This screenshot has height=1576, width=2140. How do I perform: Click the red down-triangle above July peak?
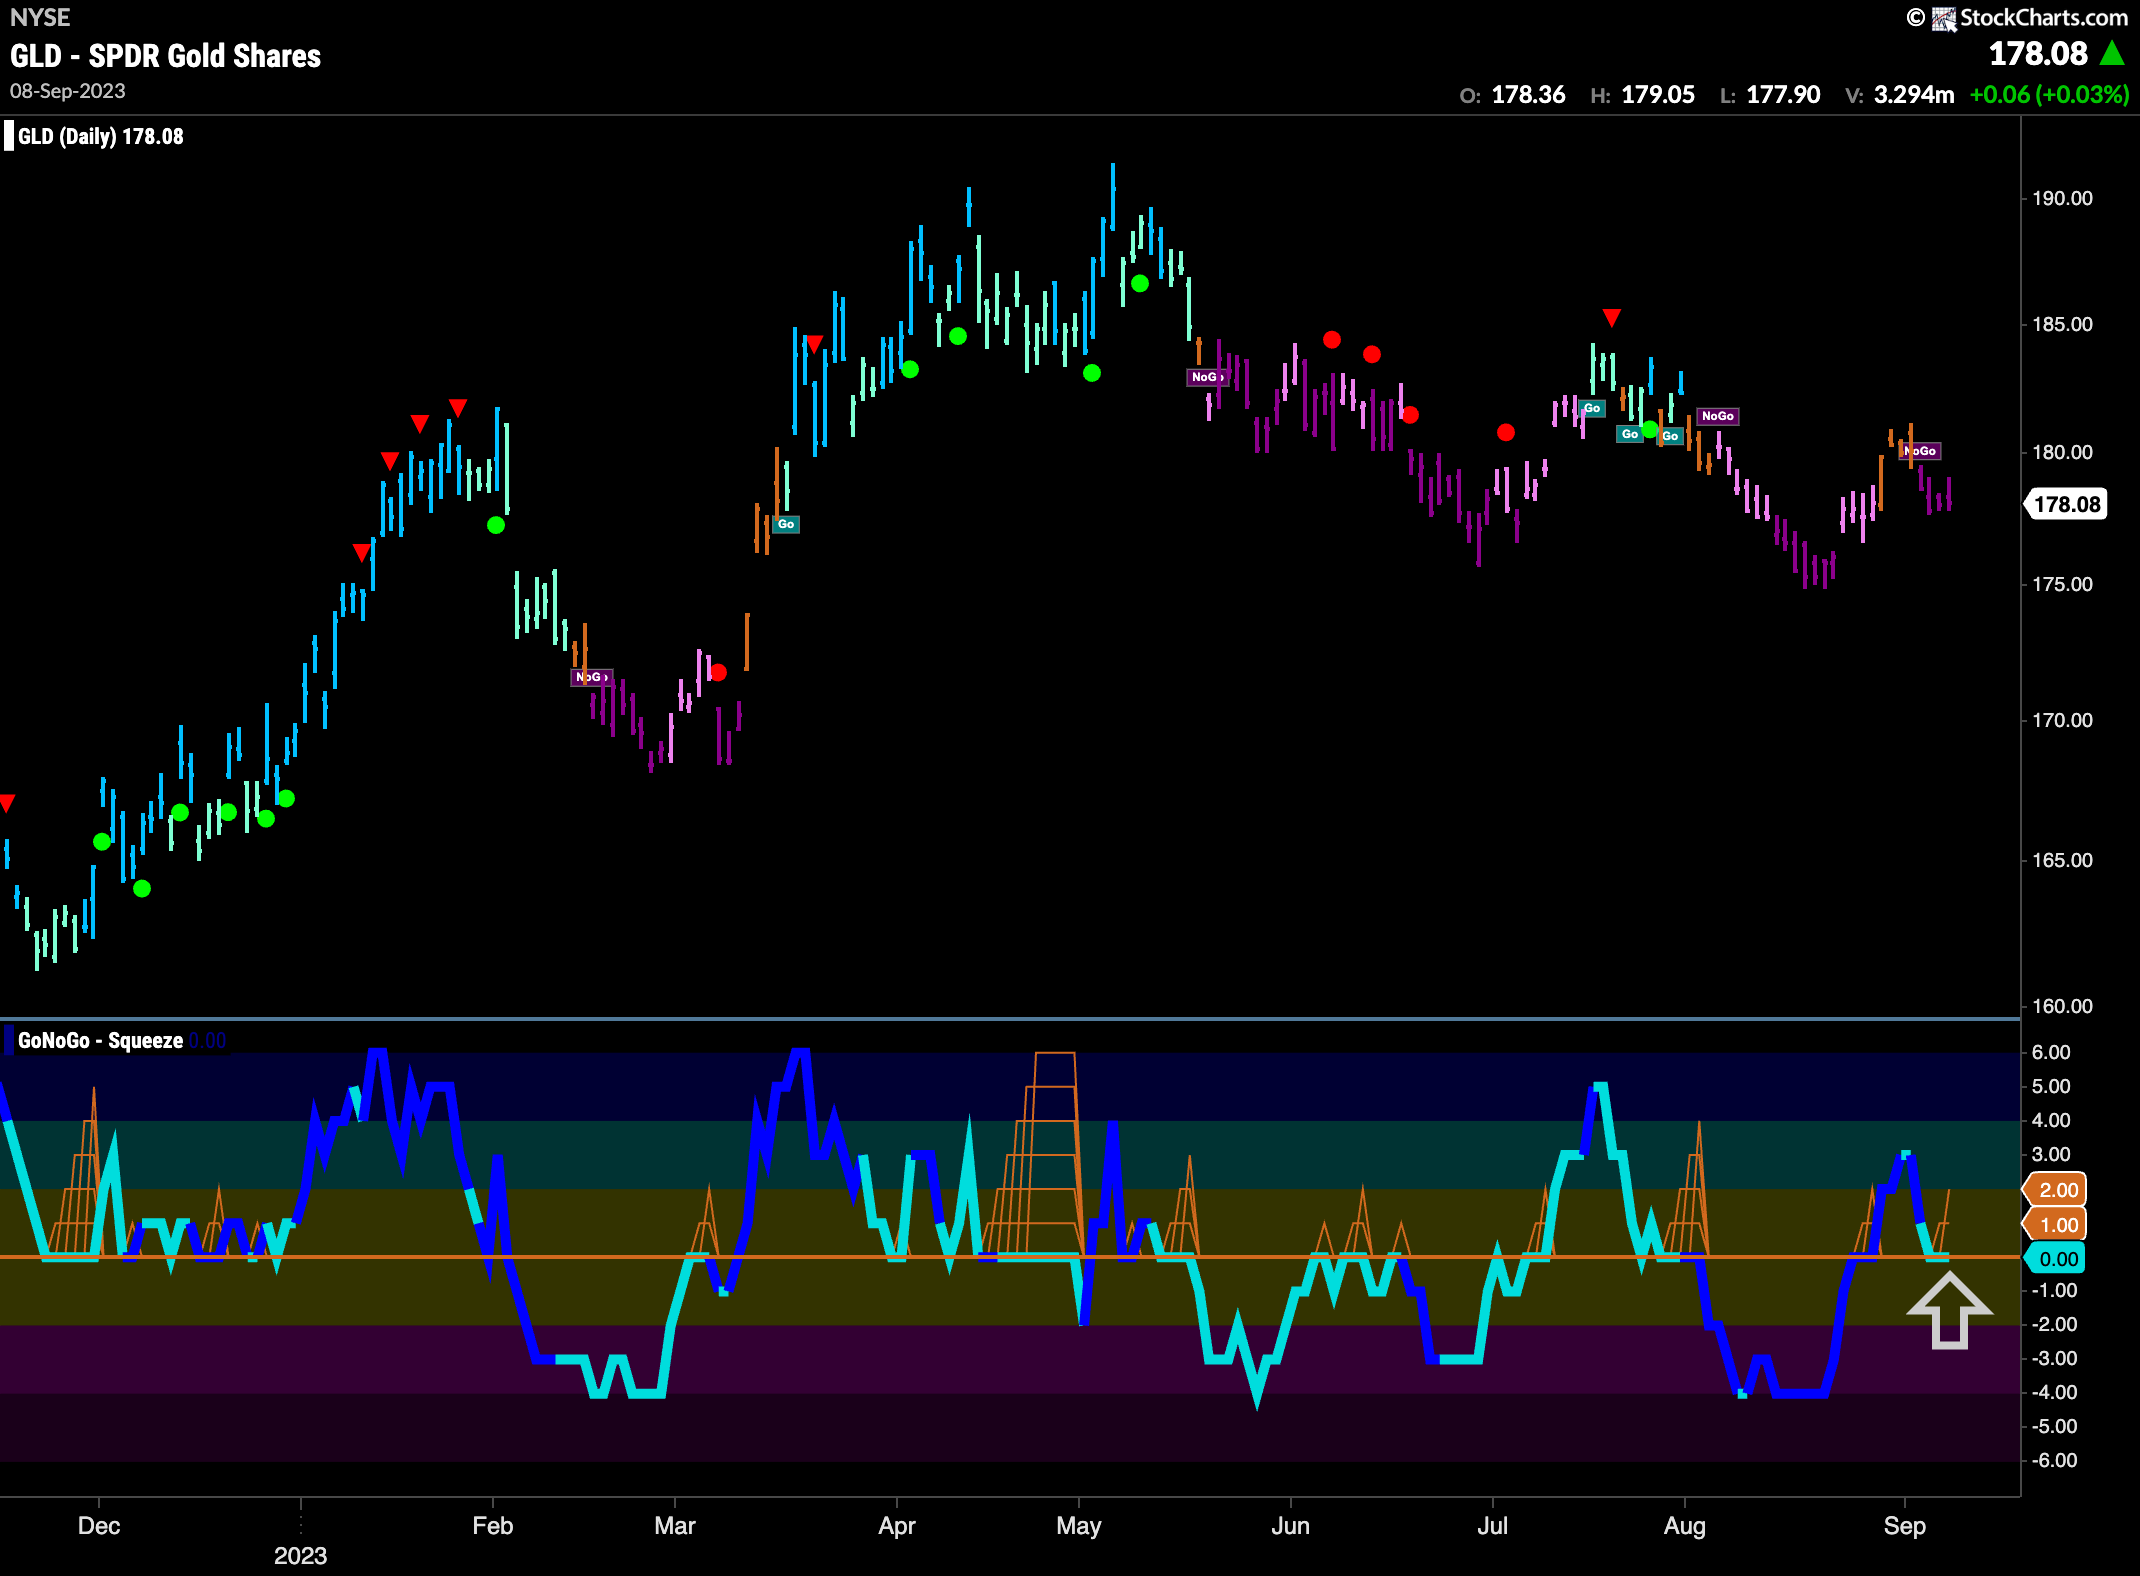[x=1611, y=318]
